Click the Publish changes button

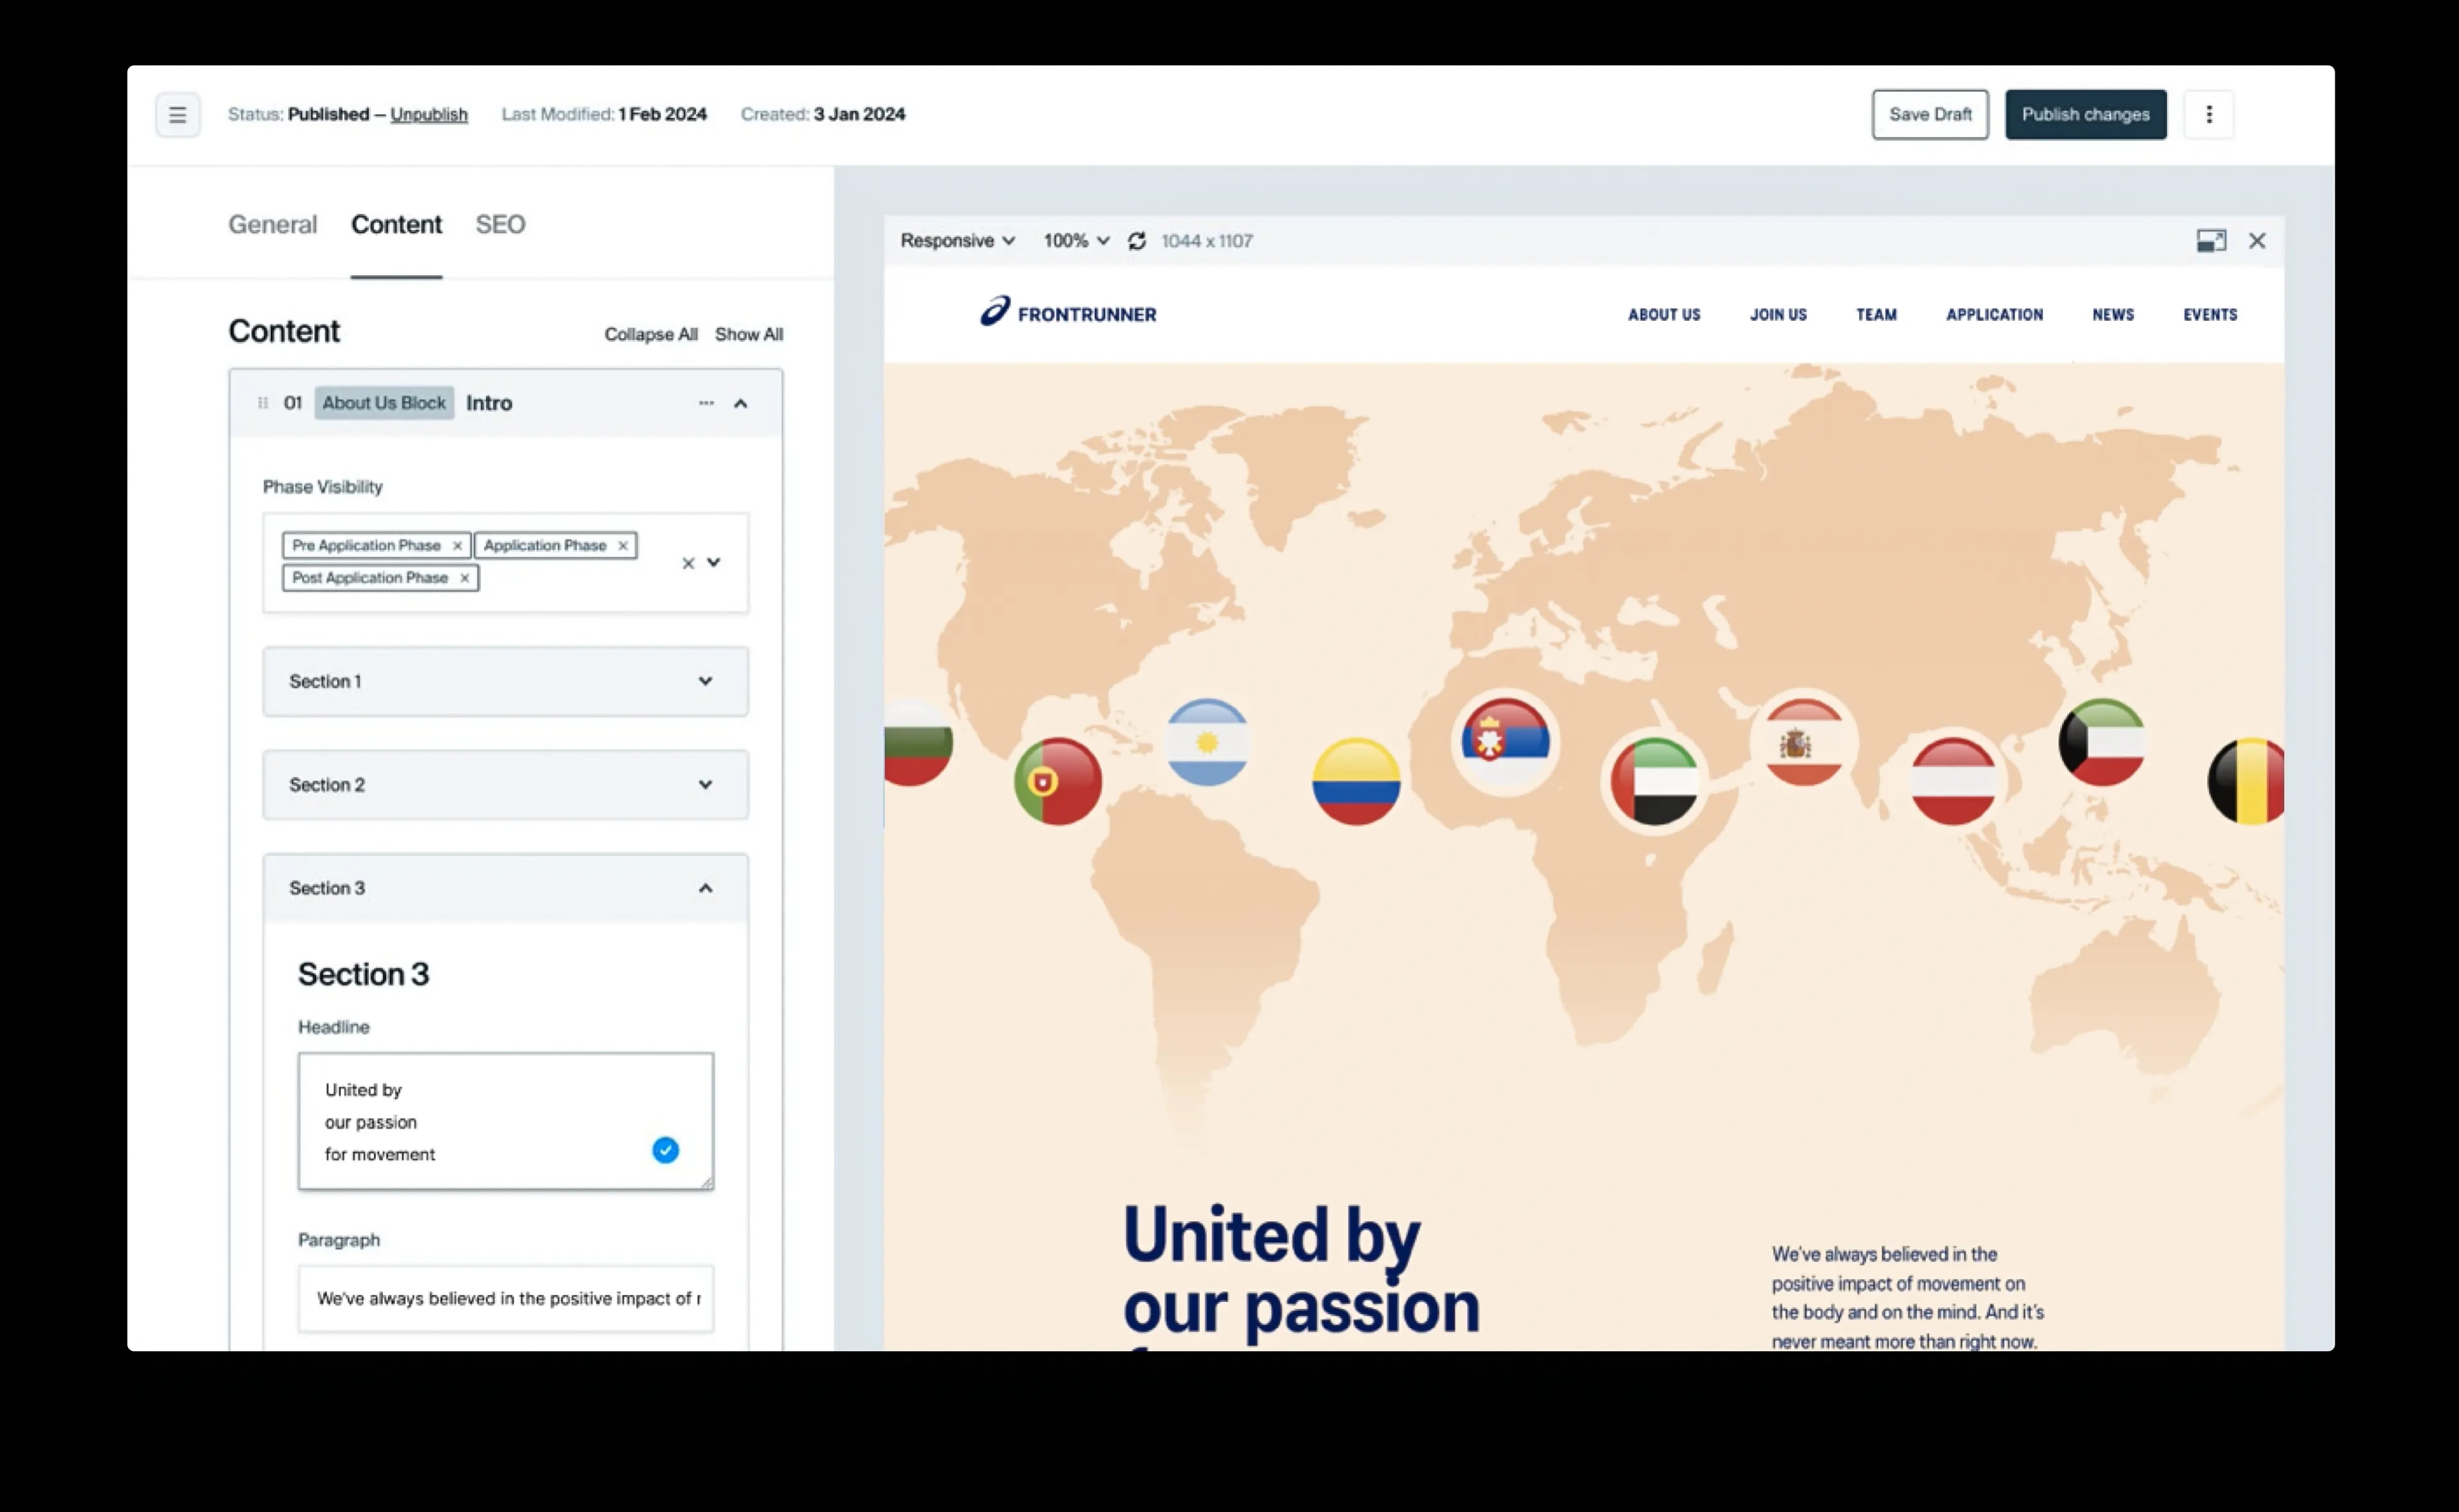click(x=2085, y=114)
